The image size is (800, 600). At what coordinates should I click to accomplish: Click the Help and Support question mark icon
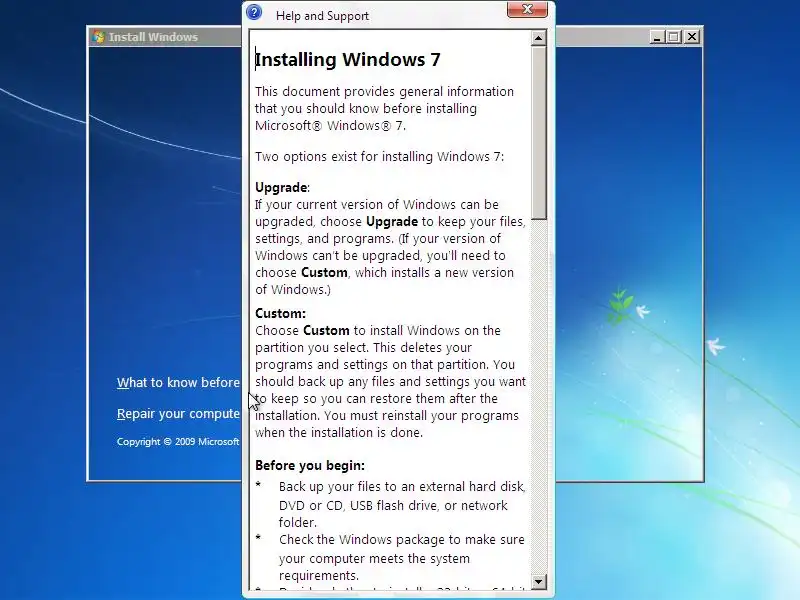click(x=254, y=12)
